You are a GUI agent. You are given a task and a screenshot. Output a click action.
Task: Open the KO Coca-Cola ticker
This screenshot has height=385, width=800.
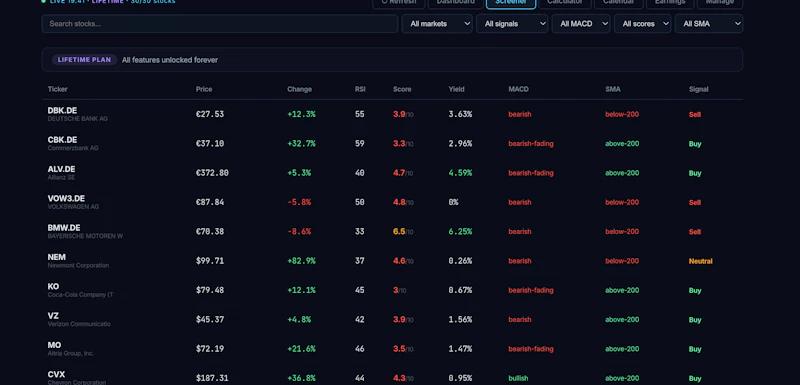pyautogui.click(x=53, y=287)
